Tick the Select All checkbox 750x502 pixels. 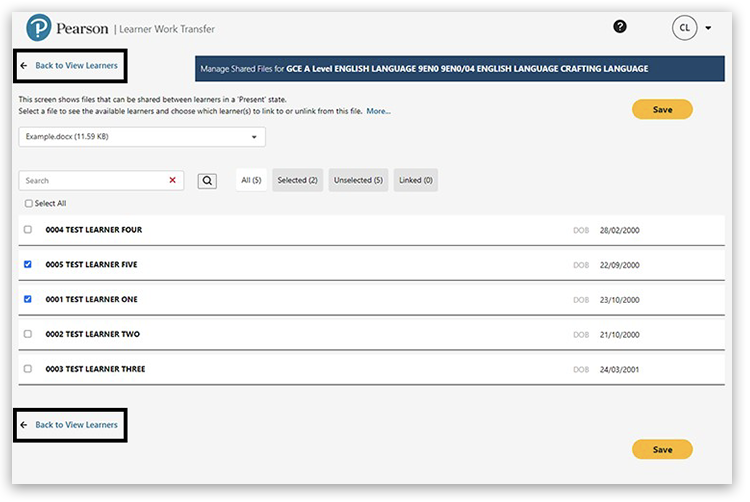pyautogui.click(x=29, y=203)
